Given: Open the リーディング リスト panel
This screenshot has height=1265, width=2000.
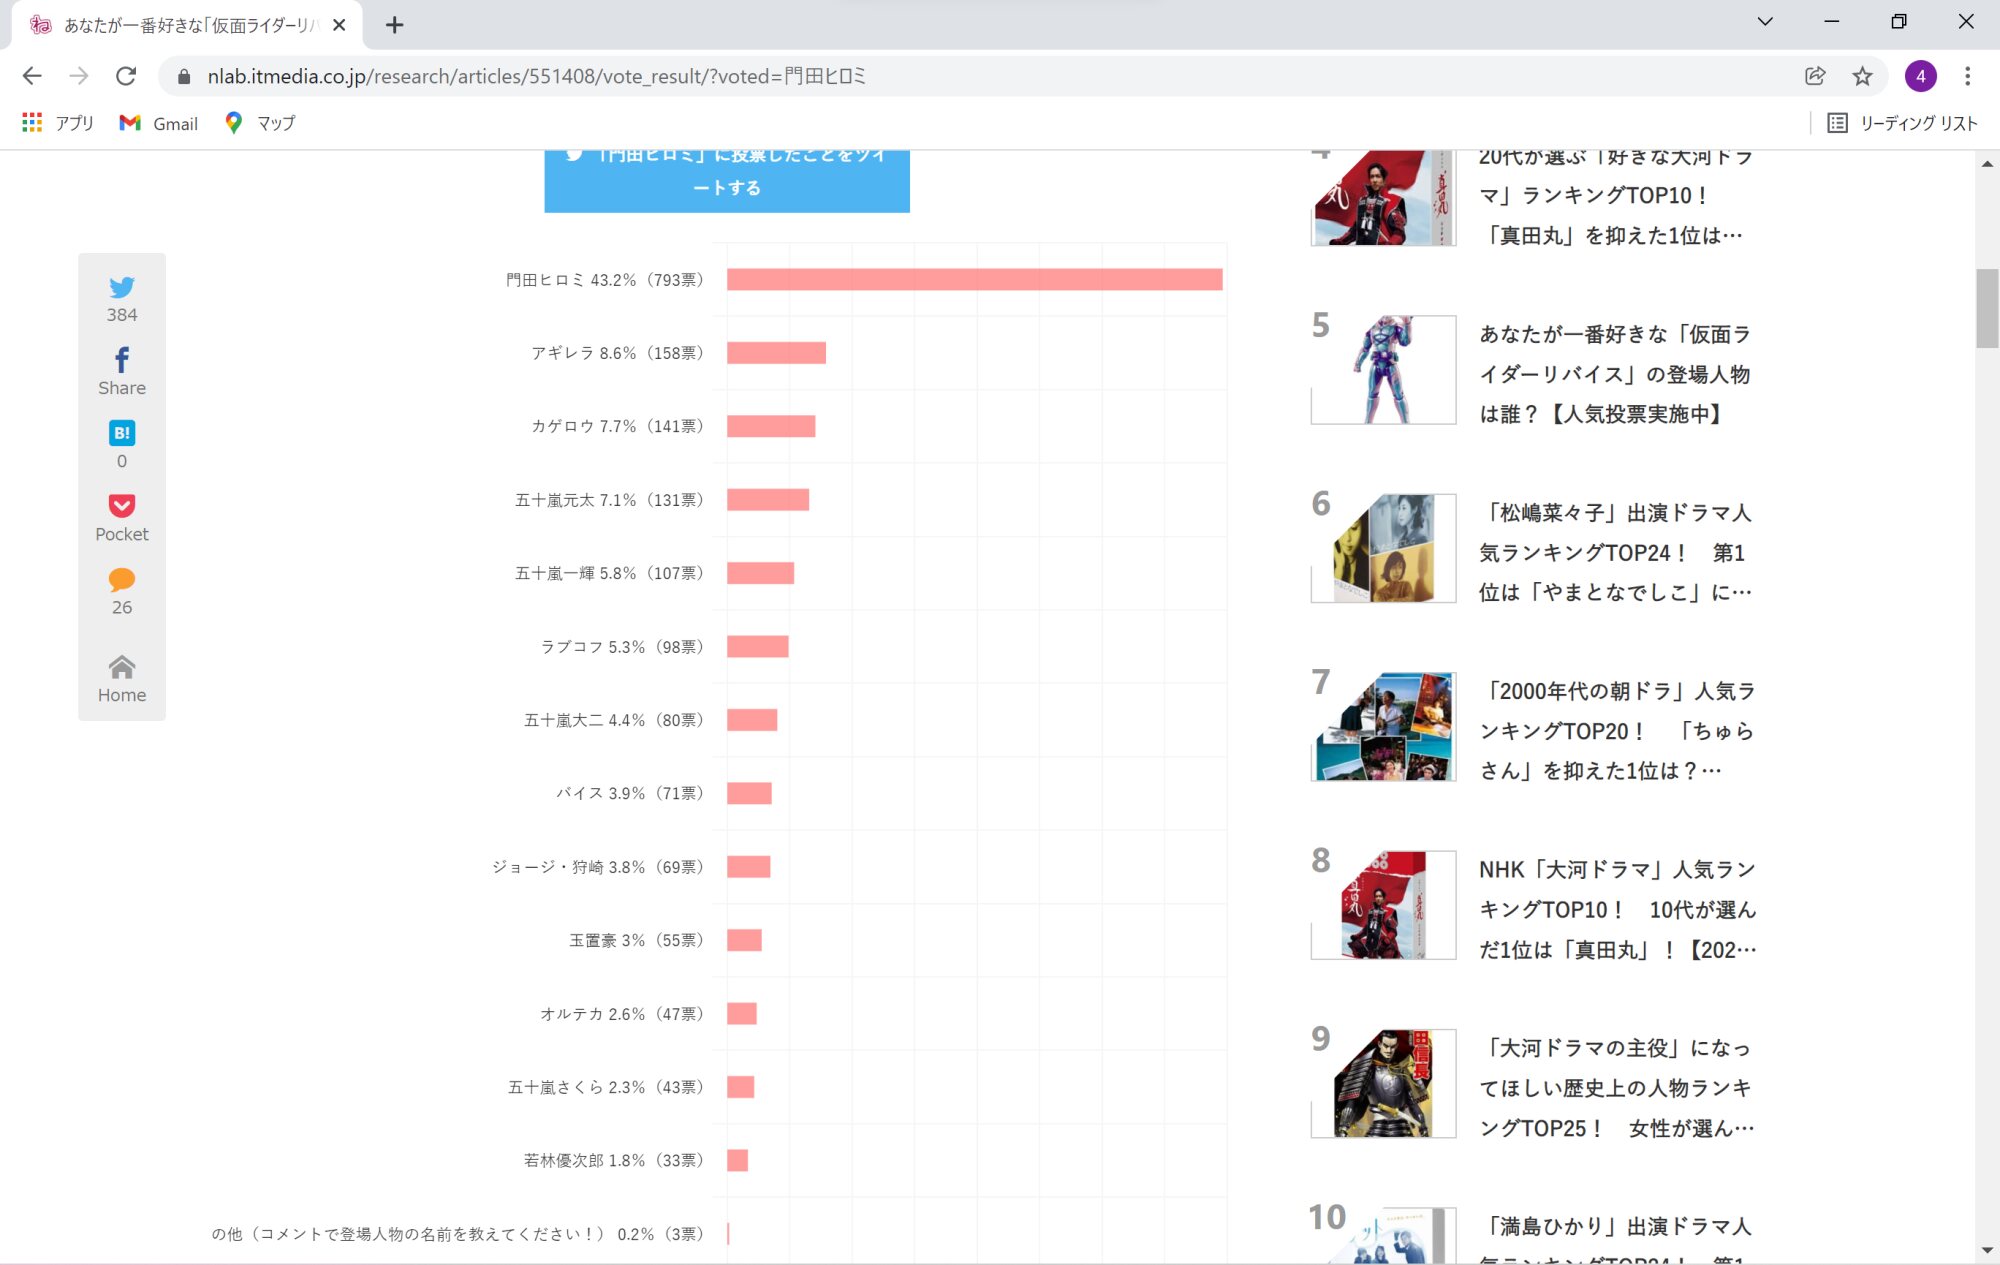Looking at the screenshot, I should (x=1903, y=123).
